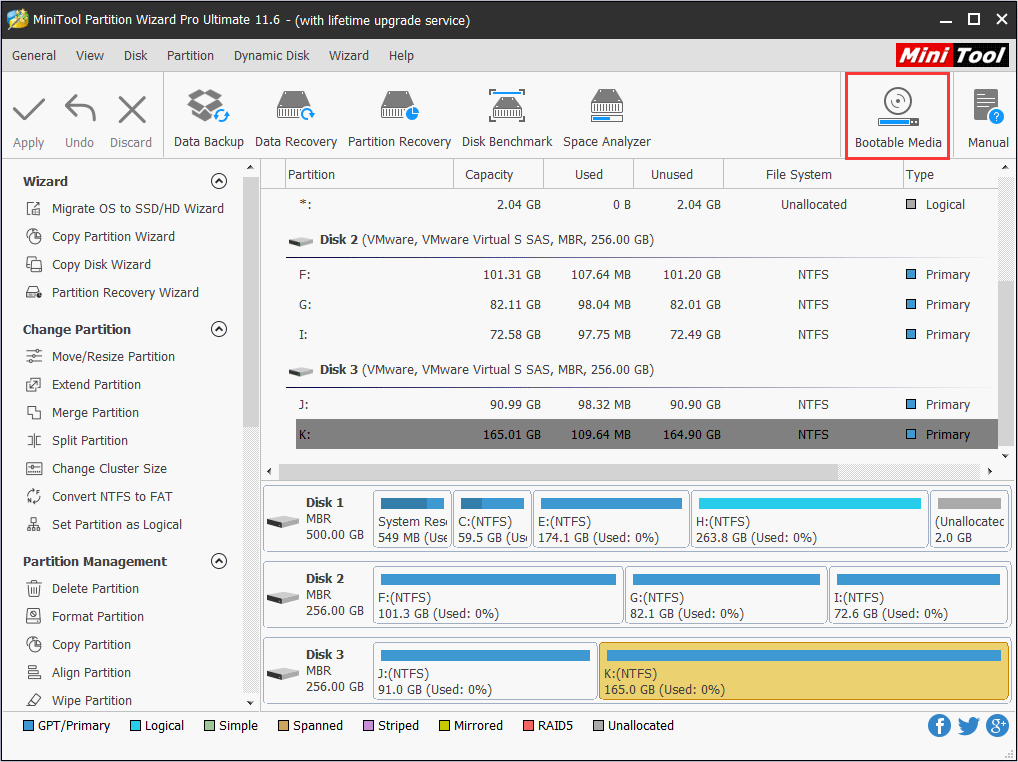Open the Google Plus share icon
This screenshot has height=762, width=1018.
(x=997, y=725)
